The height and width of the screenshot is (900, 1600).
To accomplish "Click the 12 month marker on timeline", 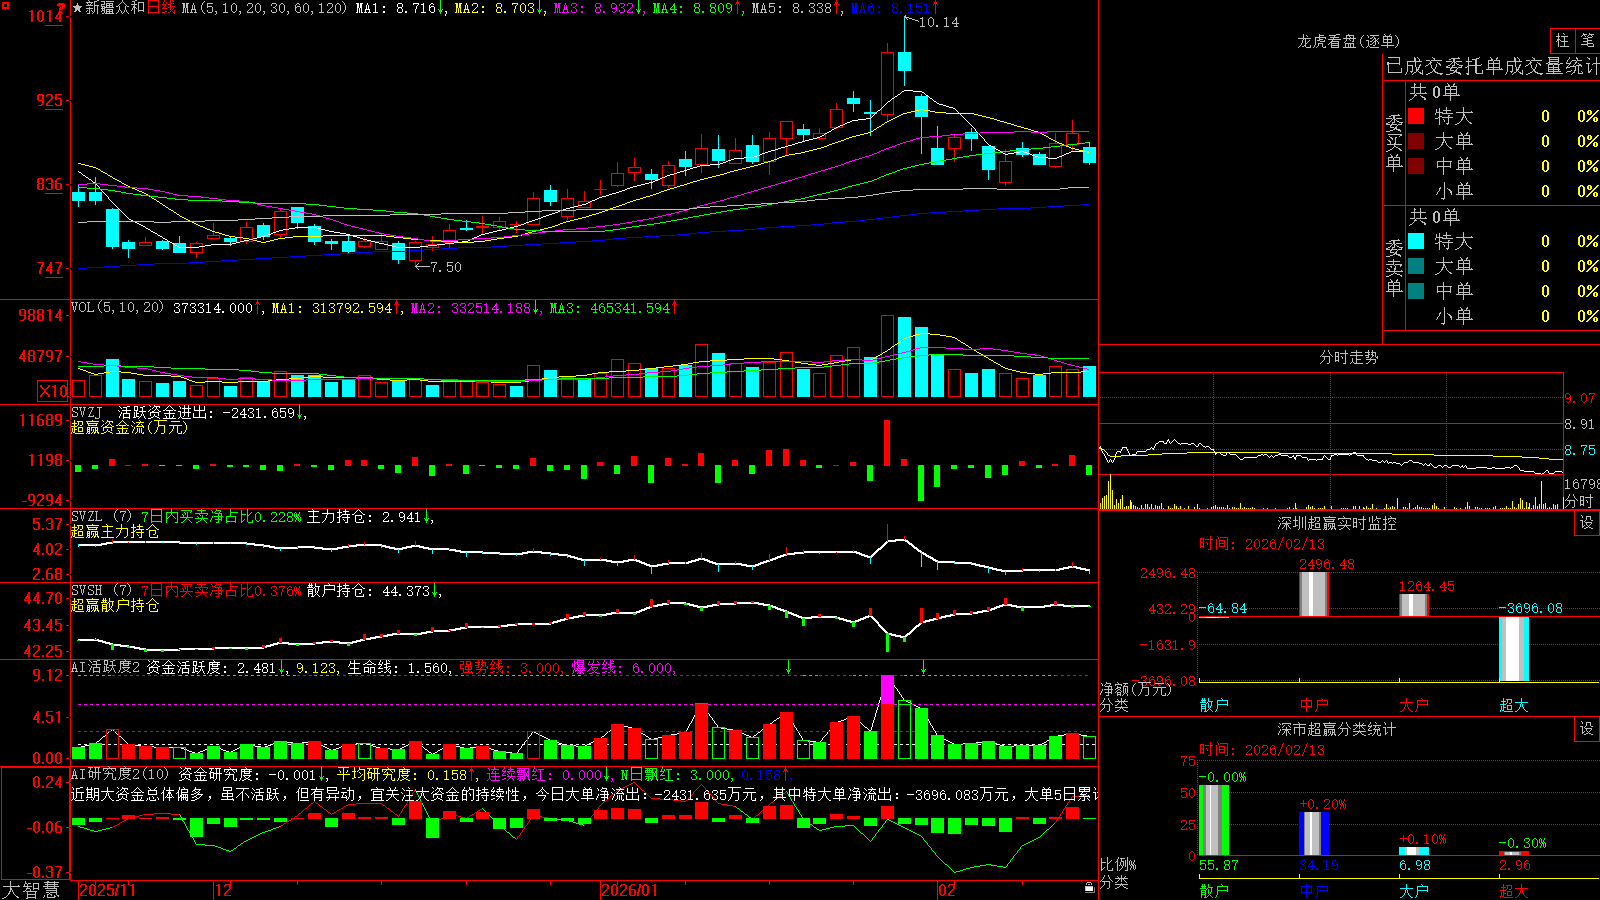I will (224, 890).
